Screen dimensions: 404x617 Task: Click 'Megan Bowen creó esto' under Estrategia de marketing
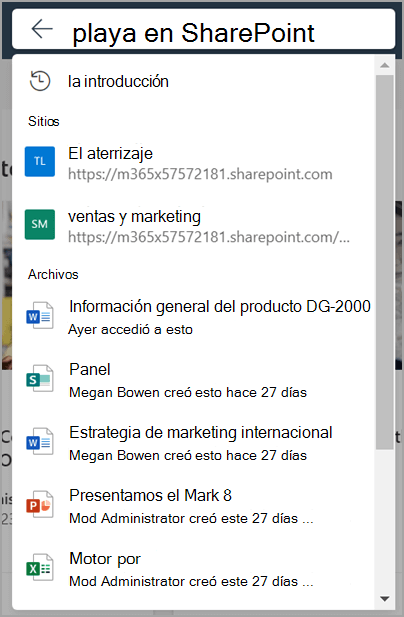click(188, 455)
